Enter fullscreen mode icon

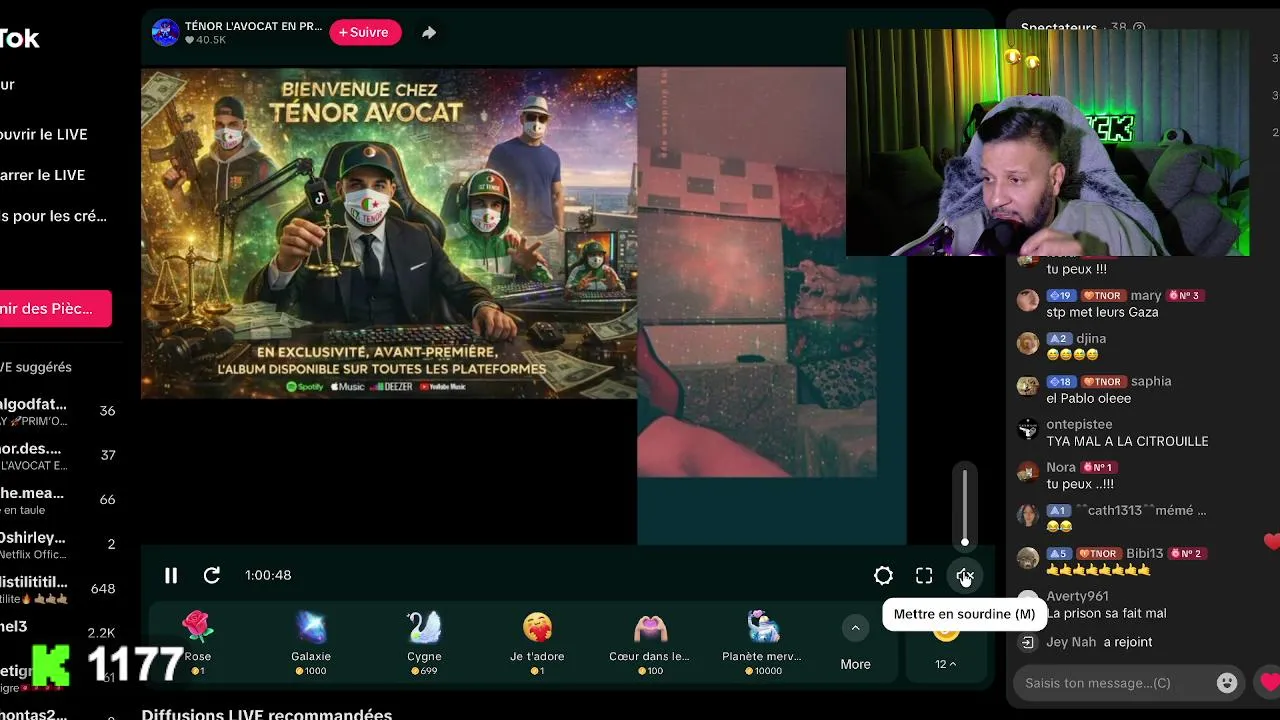(924, 575)
